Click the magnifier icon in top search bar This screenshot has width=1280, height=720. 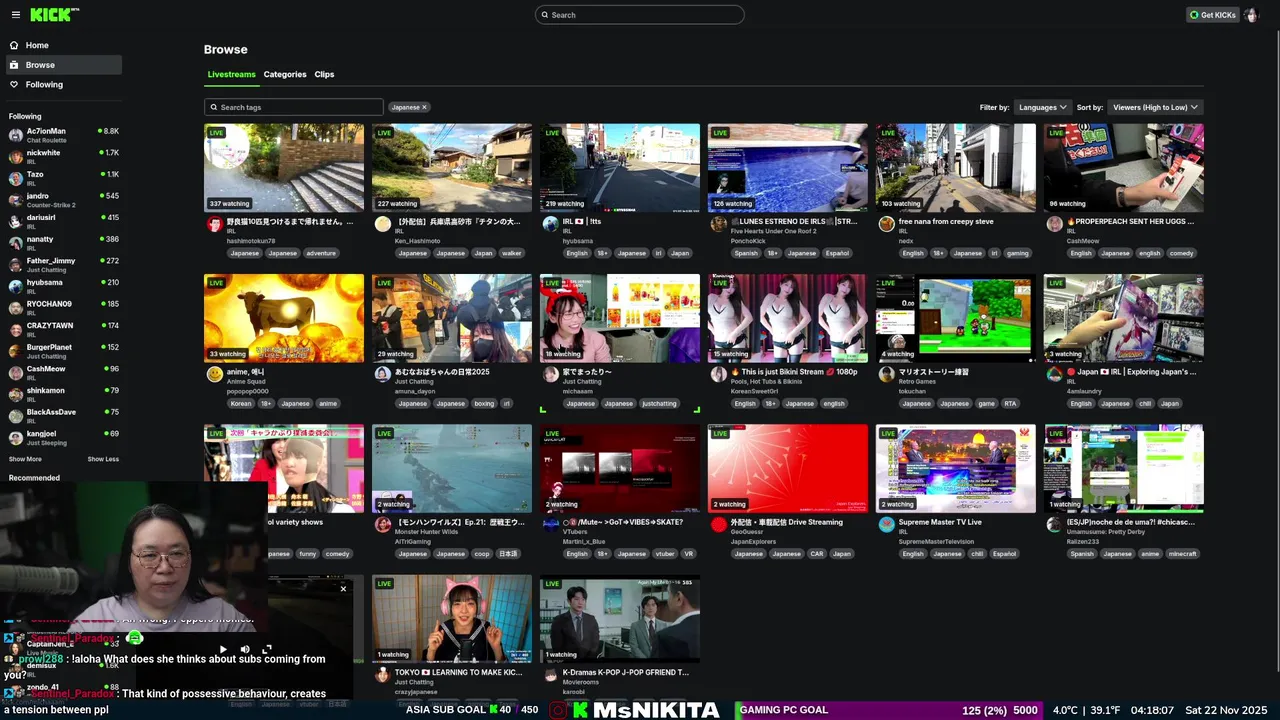(545, 15)
